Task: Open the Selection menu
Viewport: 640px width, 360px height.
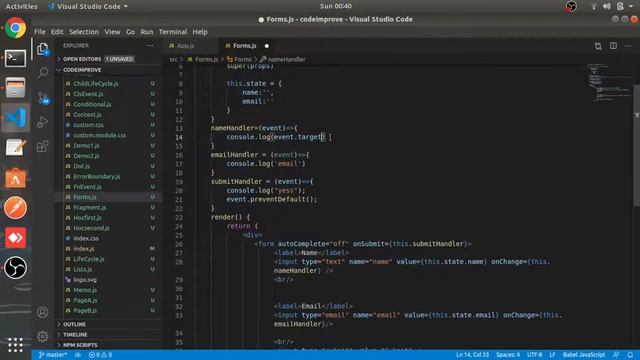Action: 84,32
